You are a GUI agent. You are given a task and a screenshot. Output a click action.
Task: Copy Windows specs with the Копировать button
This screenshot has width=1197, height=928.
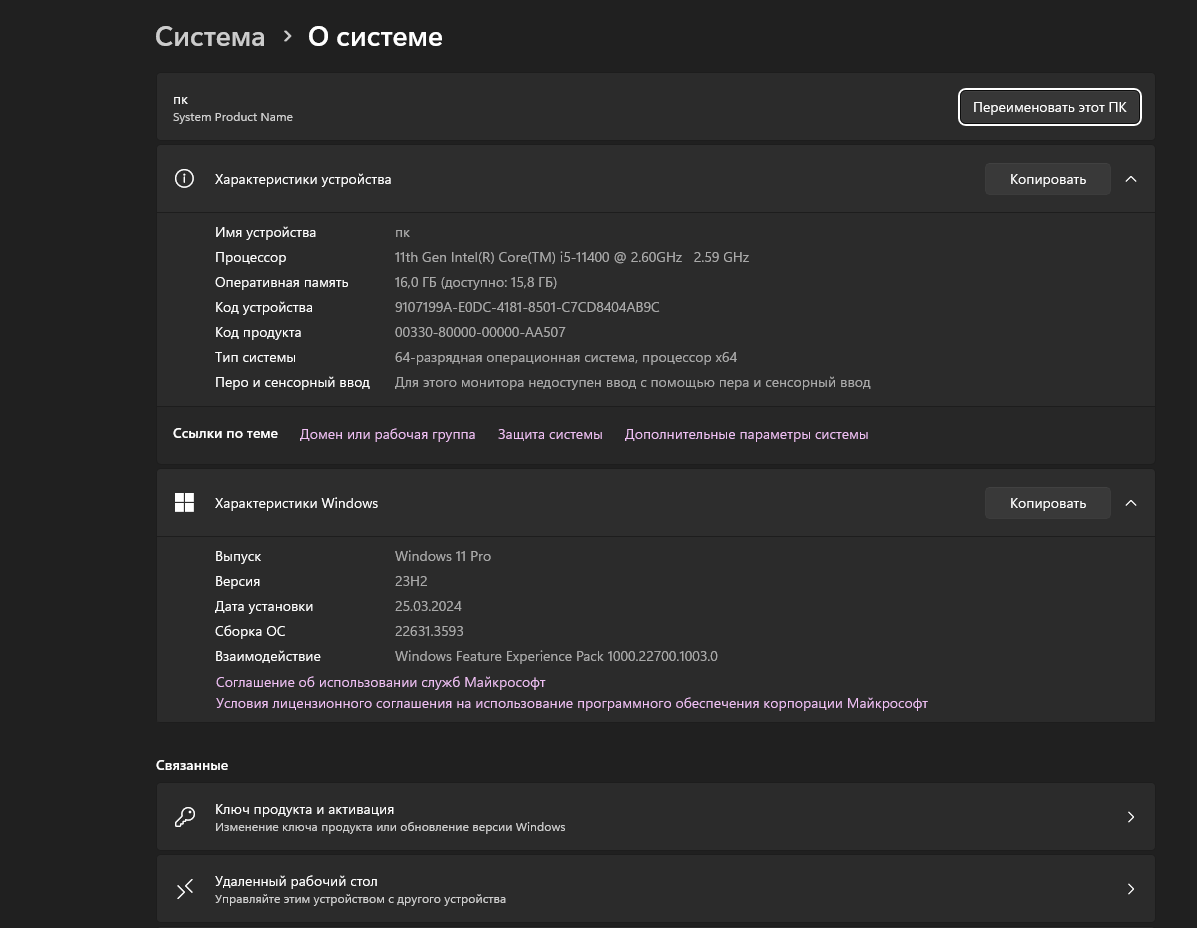(1047, 503)
